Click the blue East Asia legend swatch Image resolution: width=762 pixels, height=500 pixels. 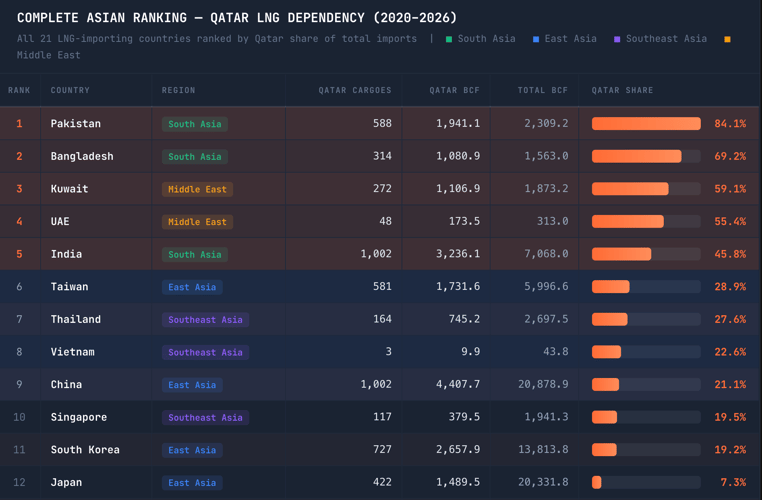coord(536,39)
